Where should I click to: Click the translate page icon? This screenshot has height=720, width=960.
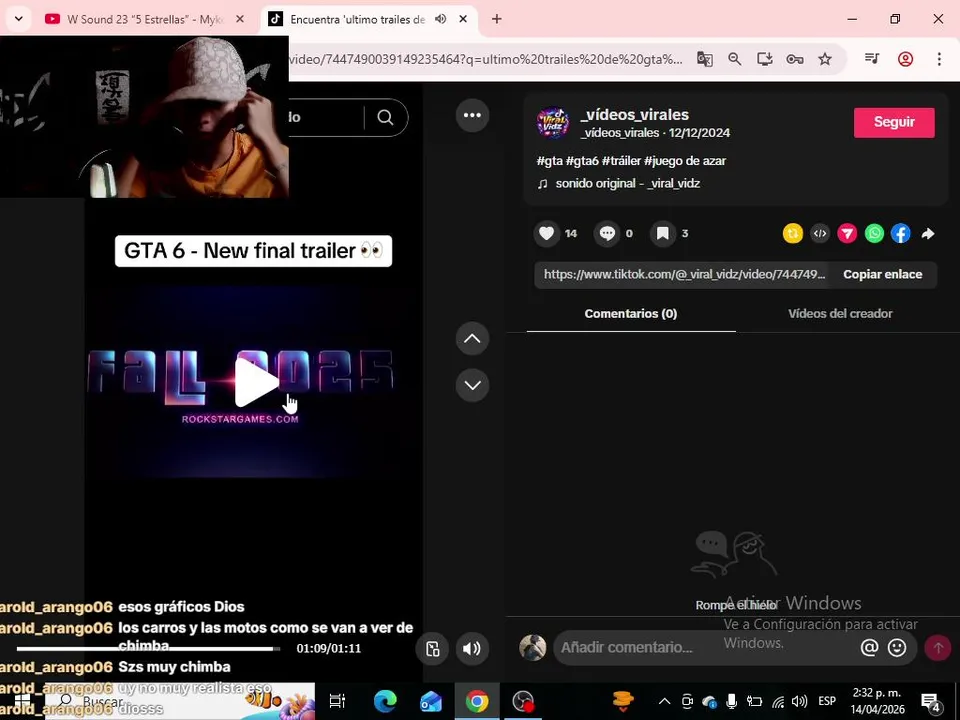click(705, 59)
